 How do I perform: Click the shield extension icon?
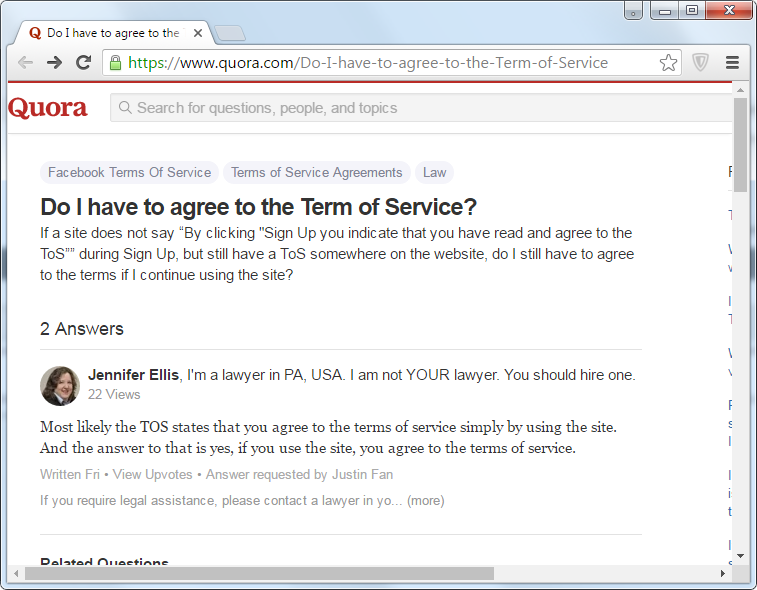tap(701, 63)
